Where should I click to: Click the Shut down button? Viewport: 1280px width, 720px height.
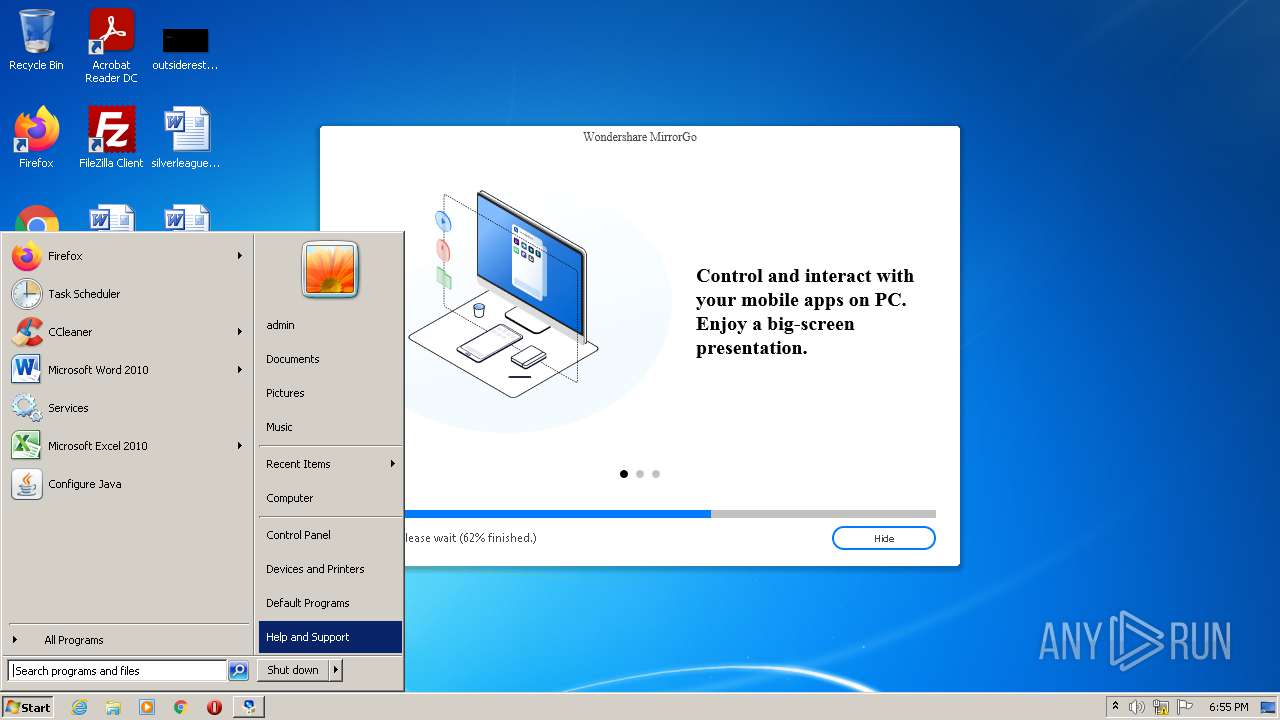(x=293, y=670)
